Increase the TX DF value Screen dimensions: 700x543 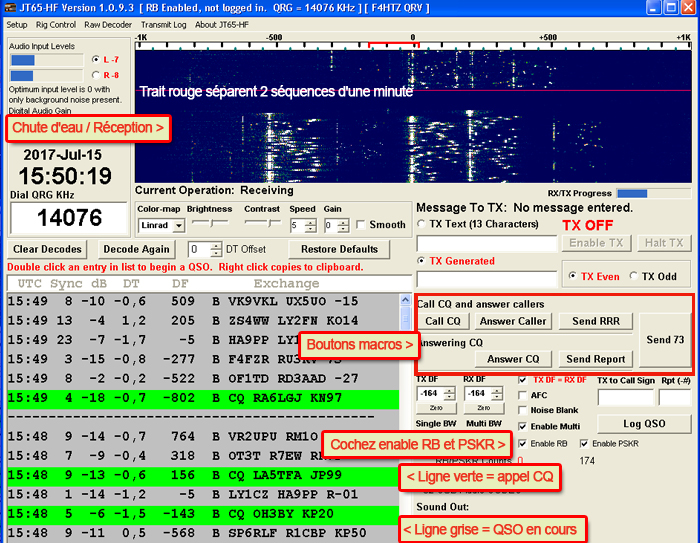450,391
